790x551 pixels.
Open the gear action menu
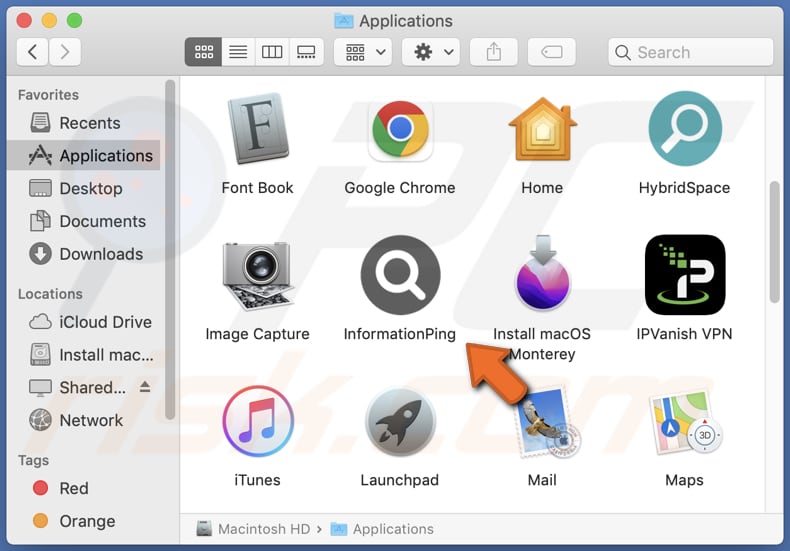click(x=431, y=52)
